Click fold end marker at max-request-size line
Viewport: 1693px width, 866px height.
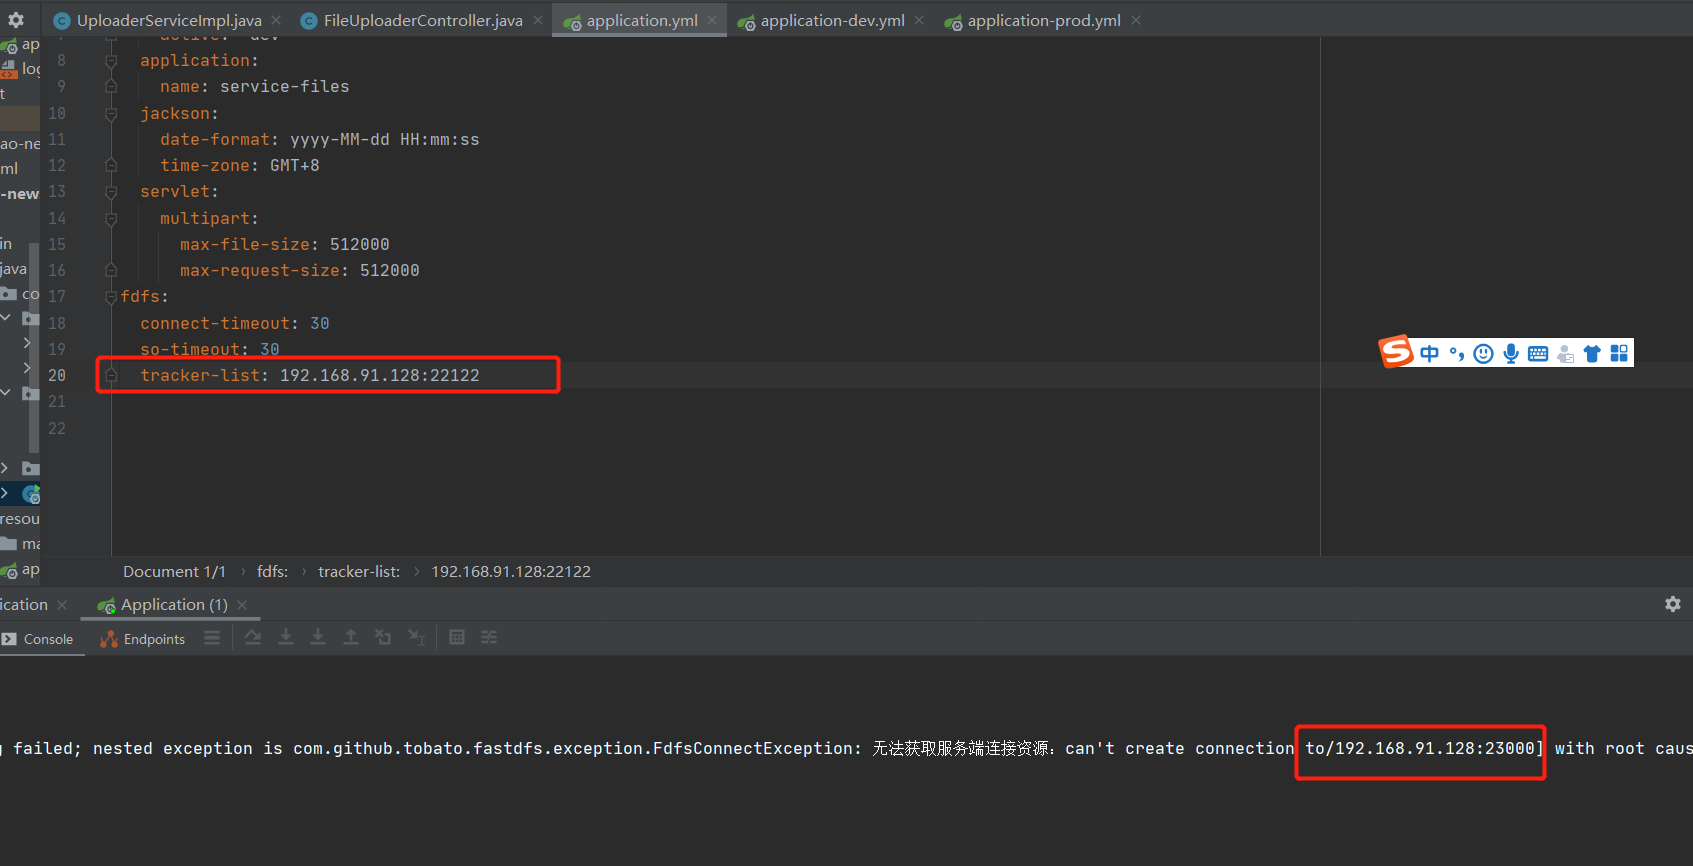click(x=111, y=271)
